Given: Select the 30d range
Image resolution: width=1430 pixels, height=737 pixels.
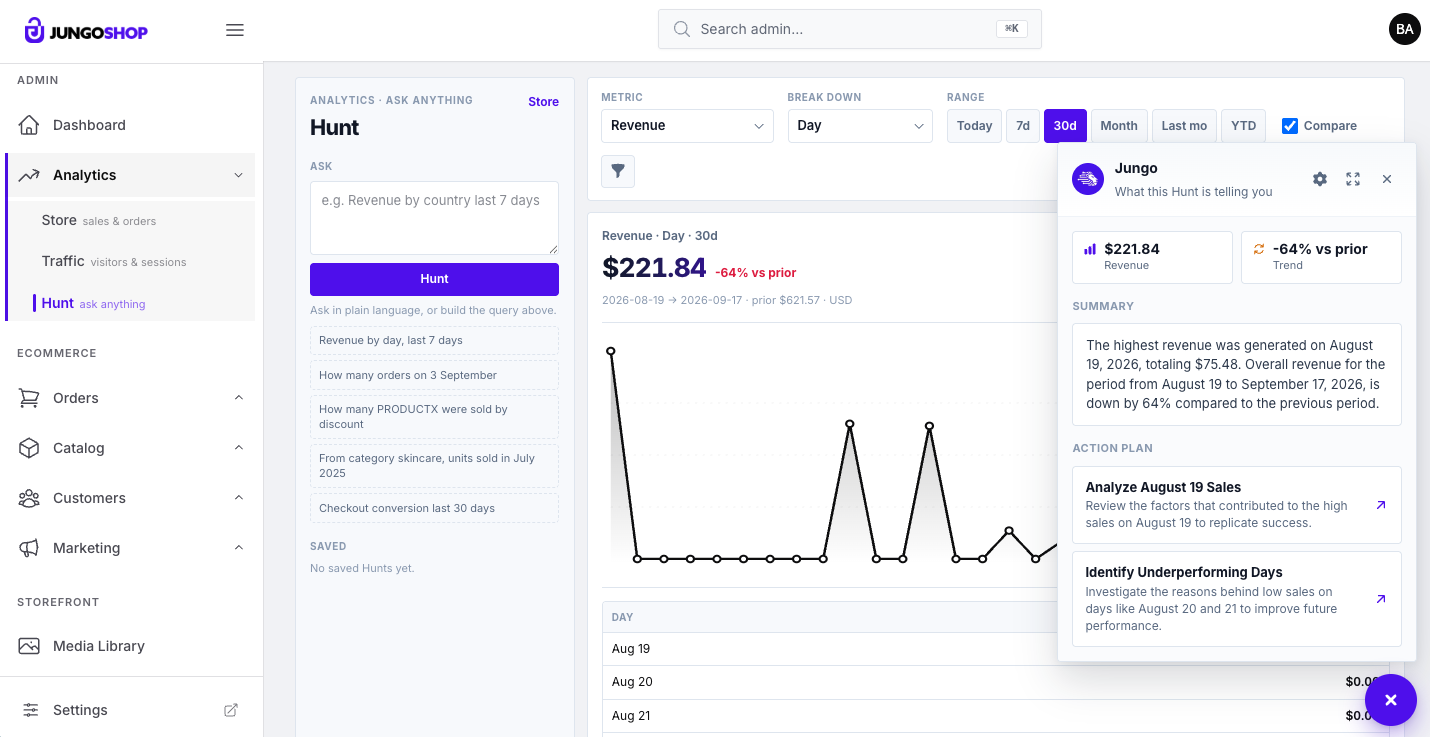Looking at the screenshot, I should [1065, 126].
